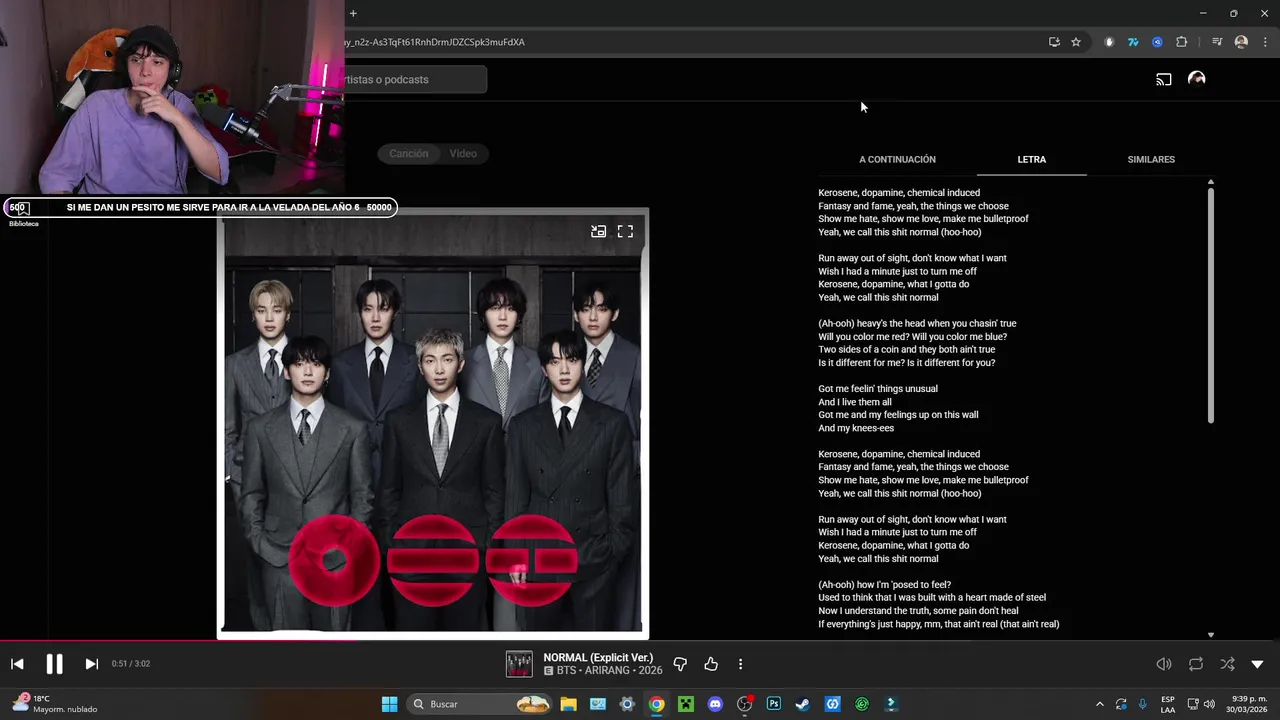This screenshot has width=1280, height=720.
Task: Open the 7TV browser extension
Action: [1133, 42]
